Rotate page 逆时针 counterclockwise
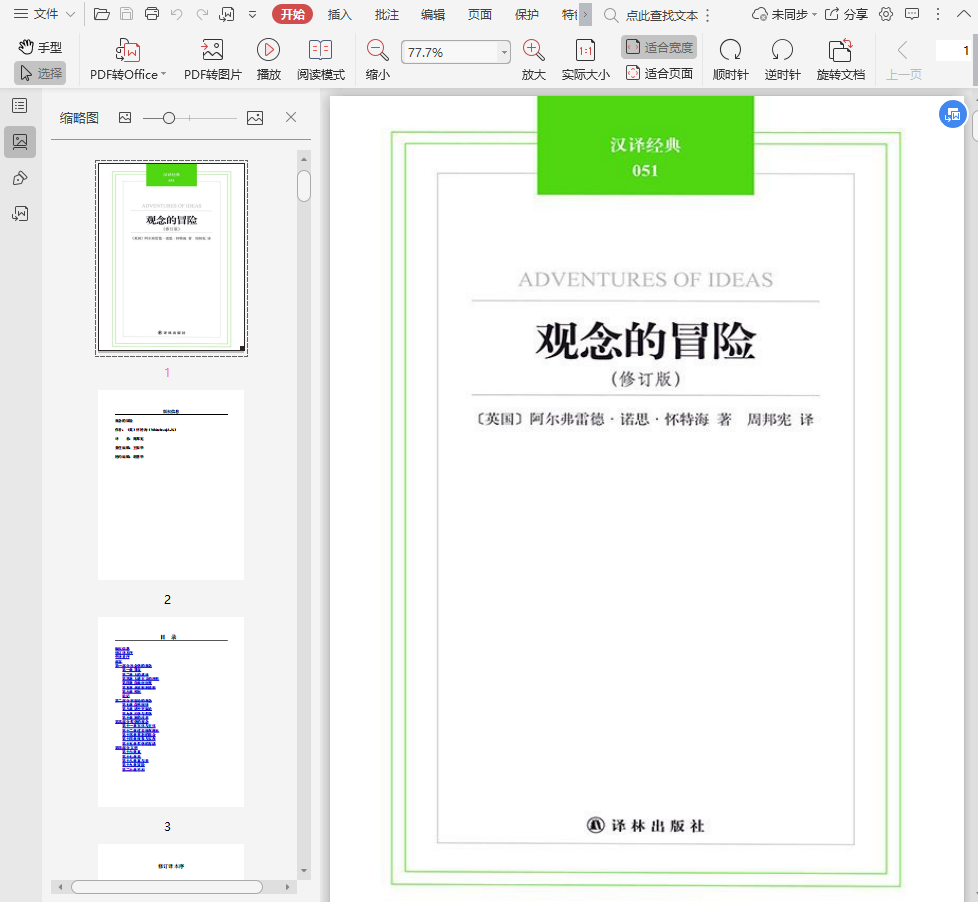Viewport: 978px width, 902px height. (782, 60)
